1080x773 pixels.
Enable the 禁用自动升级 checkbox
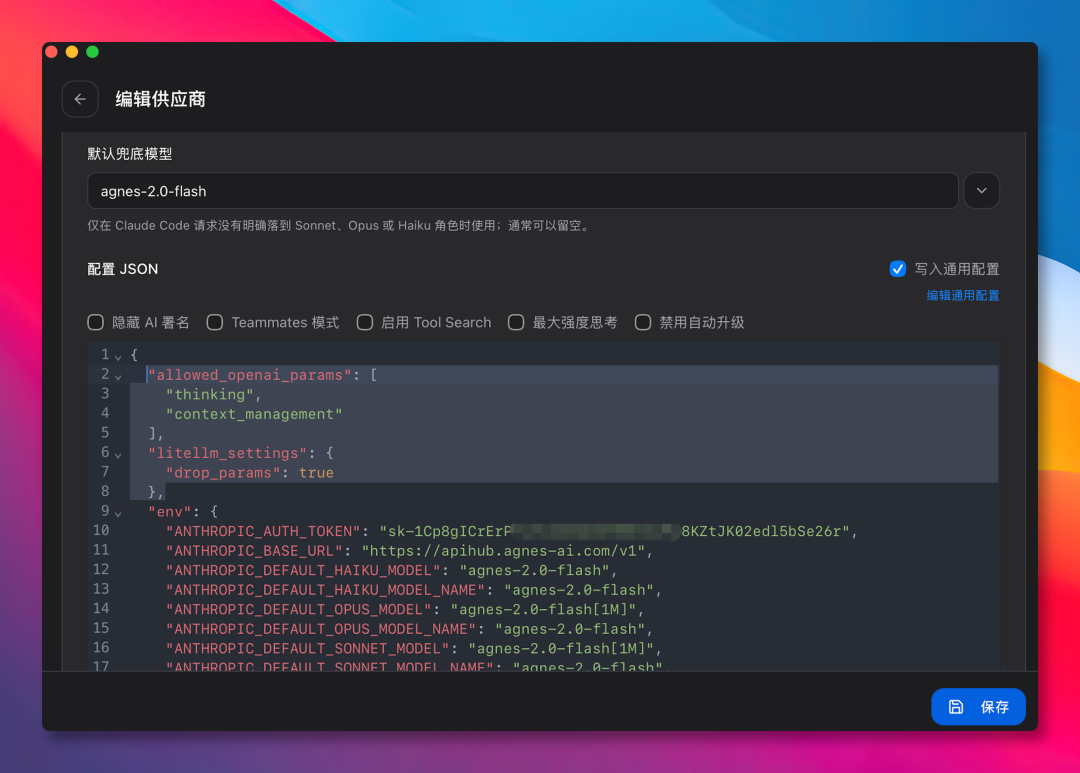tap(643, 322)
